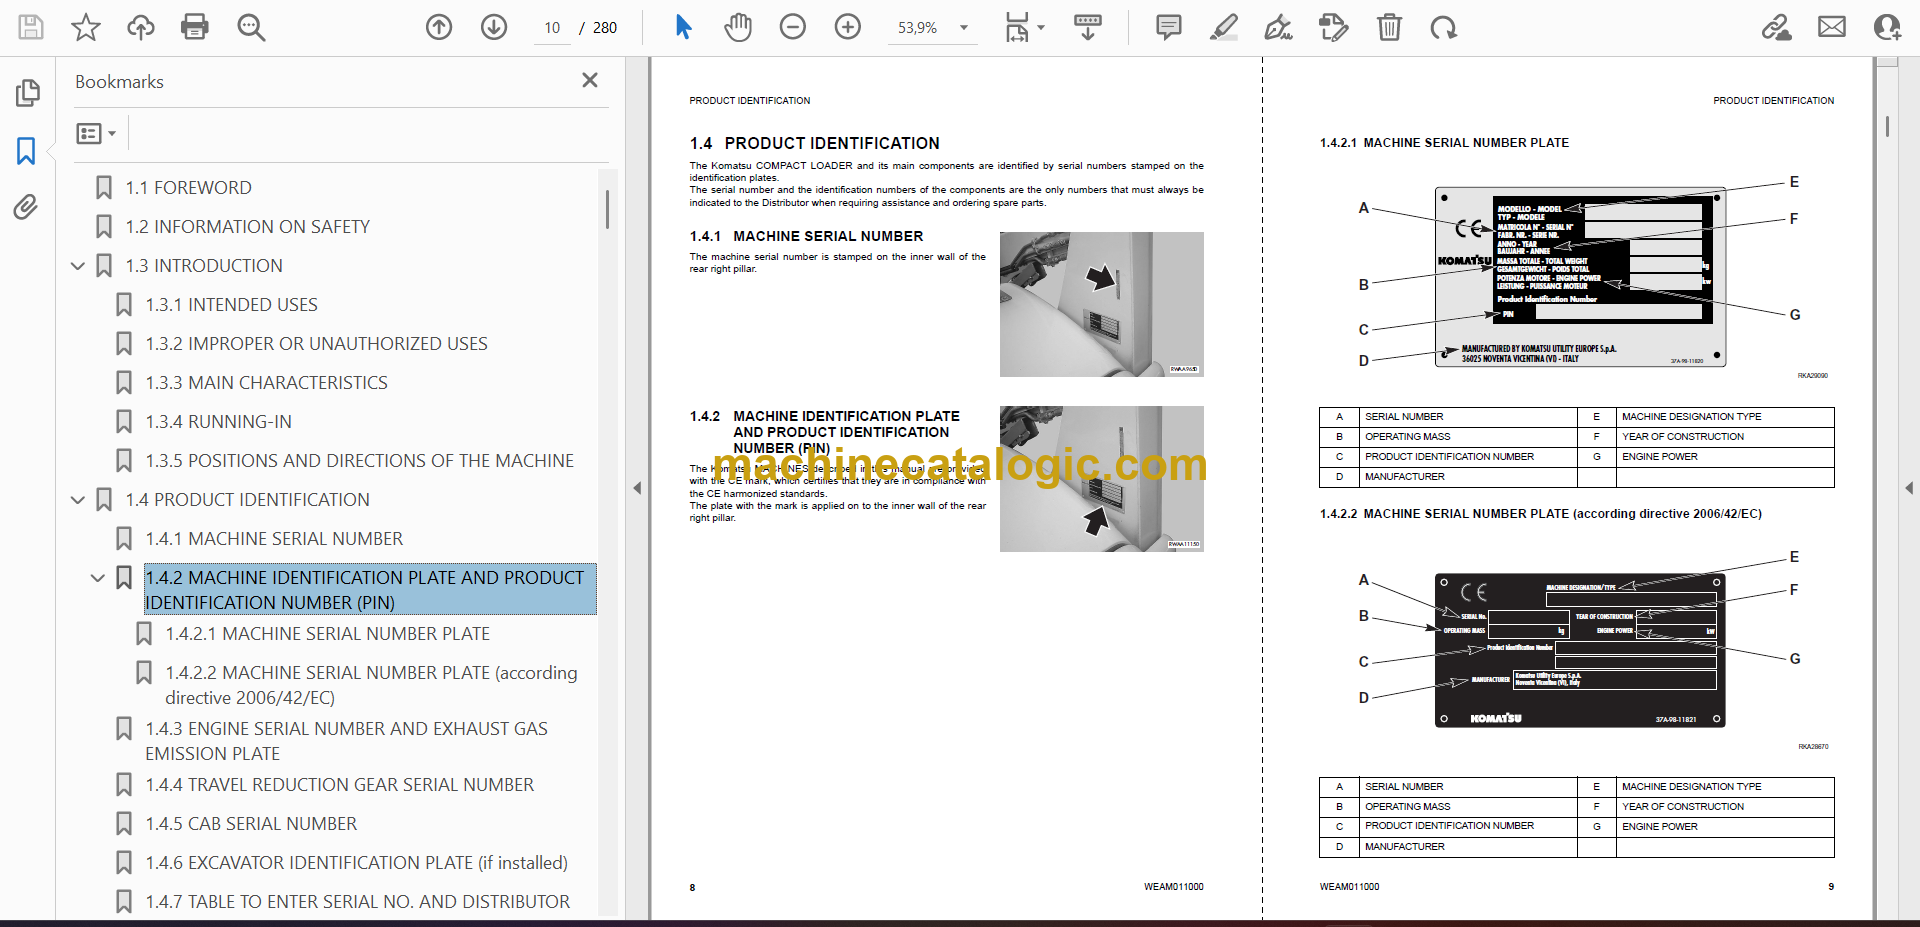Open 1.3.2 IMPROPER OR UNAUTHORIZED USES
Screen dimensions: 1920x927
point(316,344)
